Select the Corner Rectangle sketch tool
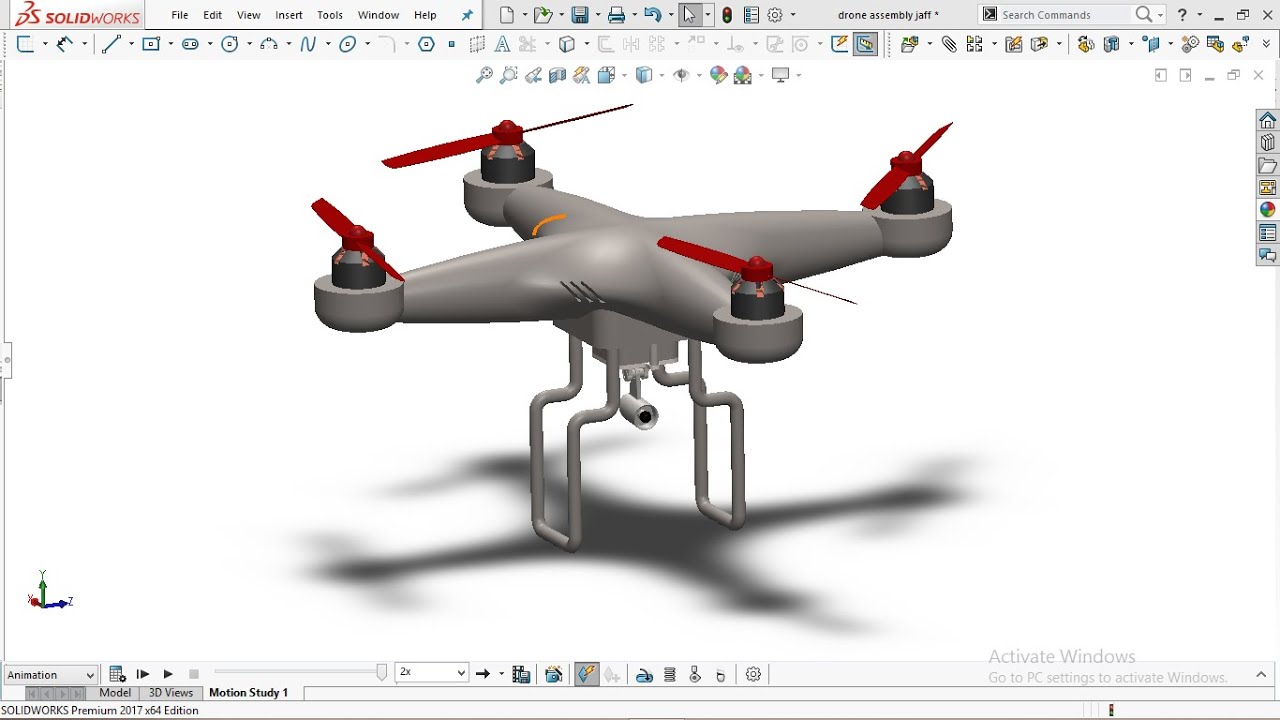Image resolution: width=1280 pixels, height=720 pixels. [151, 44]
